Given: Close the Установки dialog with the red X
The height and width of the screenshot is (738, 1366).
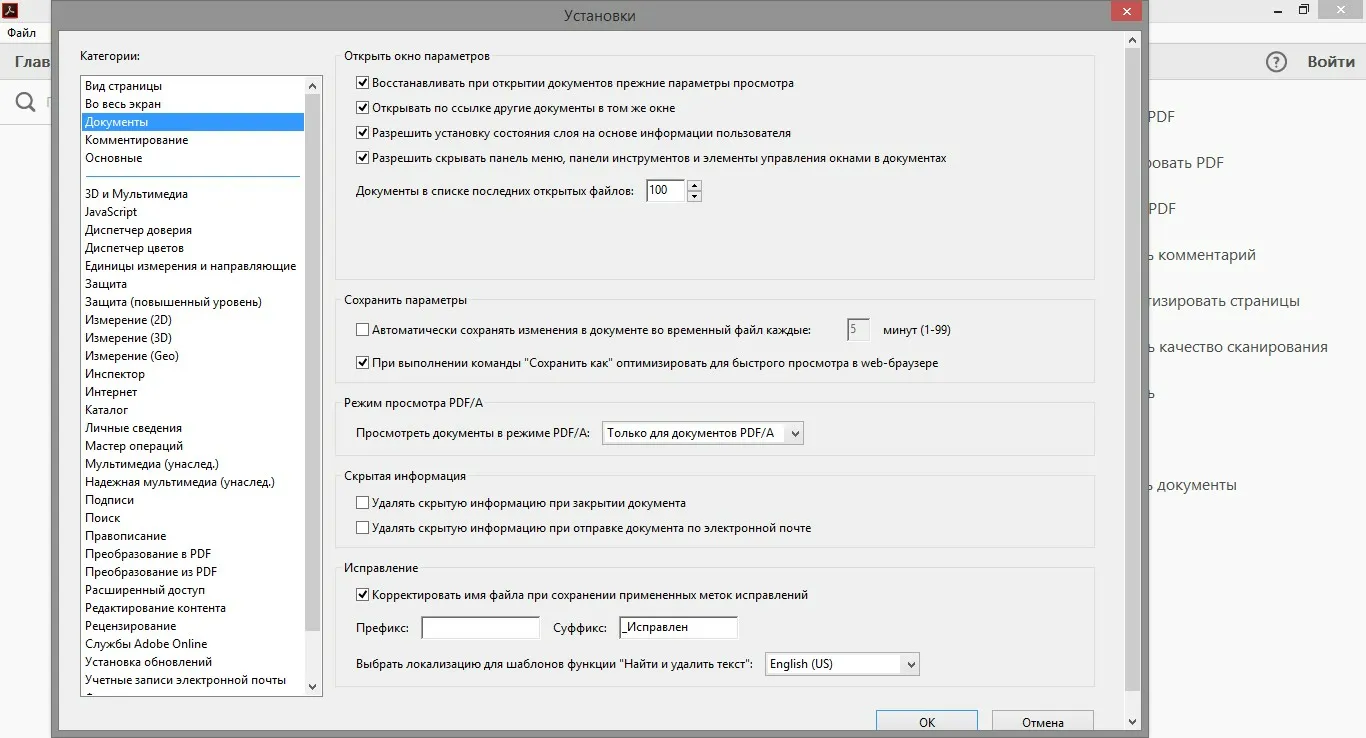Looking at the screenshot, I should [x=1126, y=12].
